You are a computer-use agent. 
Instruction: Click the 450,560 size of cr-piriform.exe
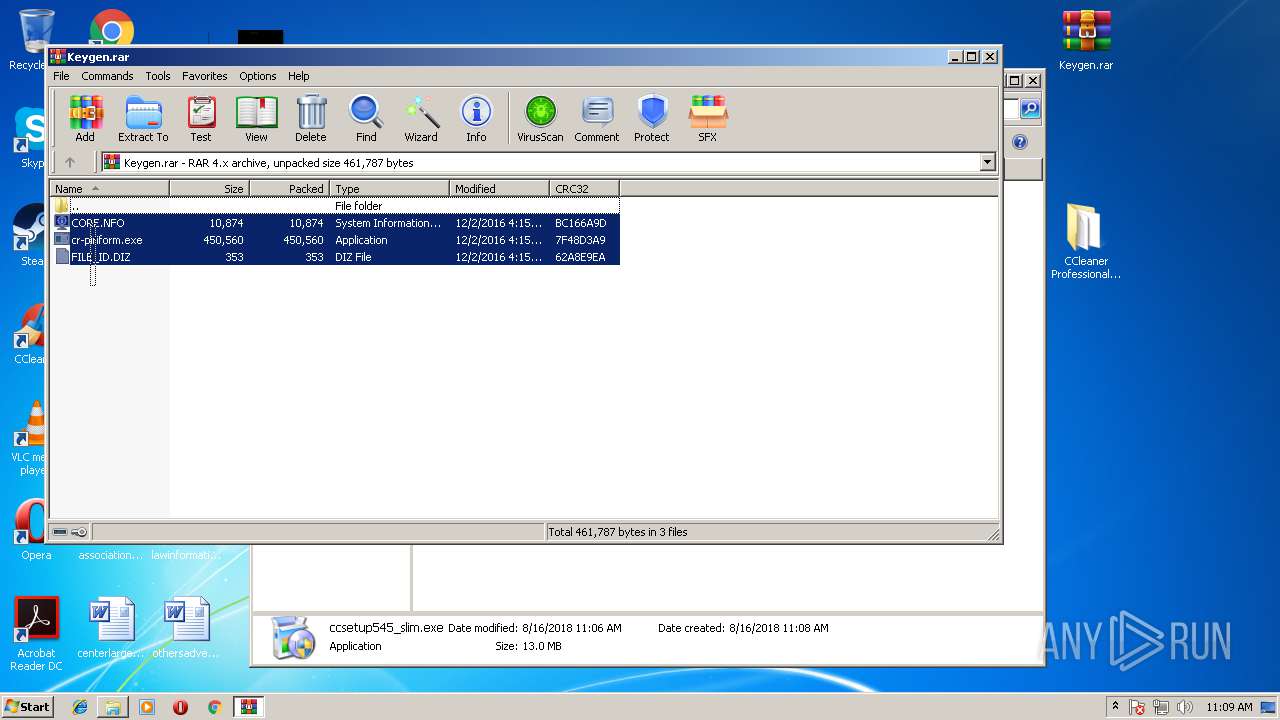(x=223, y=240)
